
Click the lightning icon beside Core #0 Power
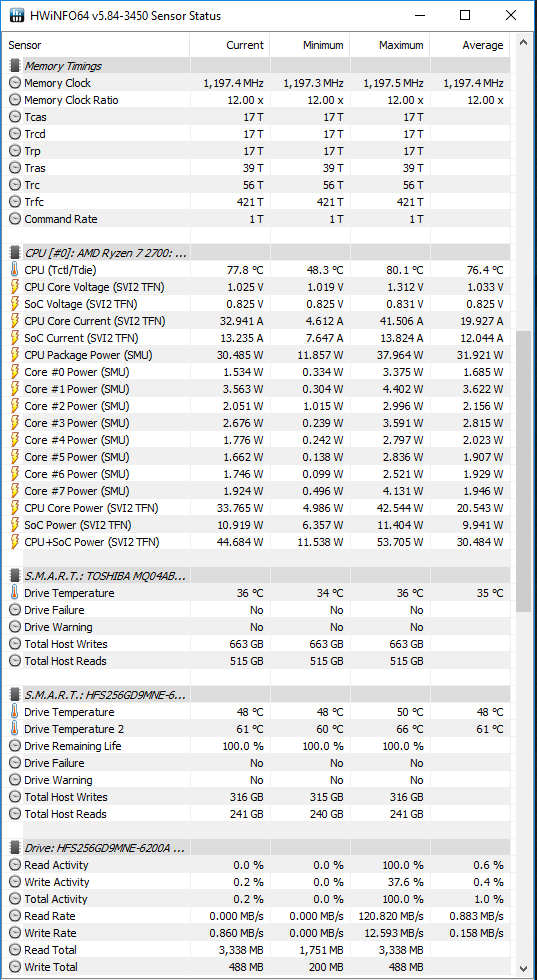click(15, 372)
